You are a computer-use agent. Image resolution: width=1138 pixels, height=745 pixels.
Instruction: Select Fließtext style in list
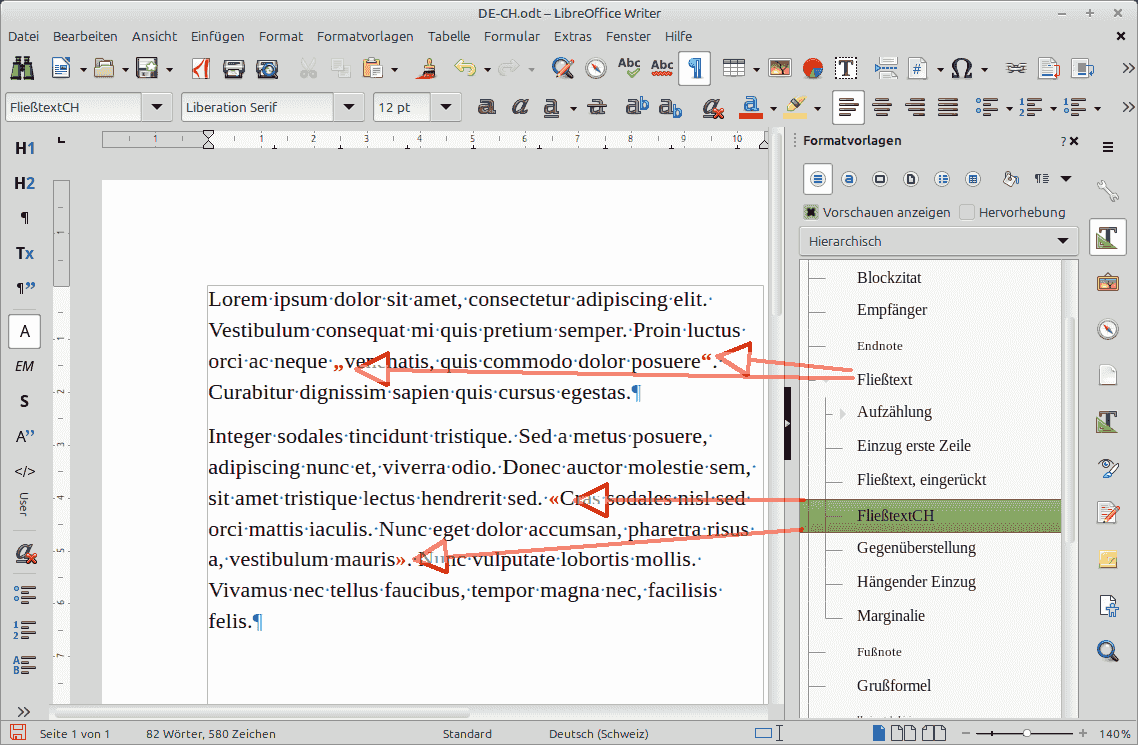884,379
